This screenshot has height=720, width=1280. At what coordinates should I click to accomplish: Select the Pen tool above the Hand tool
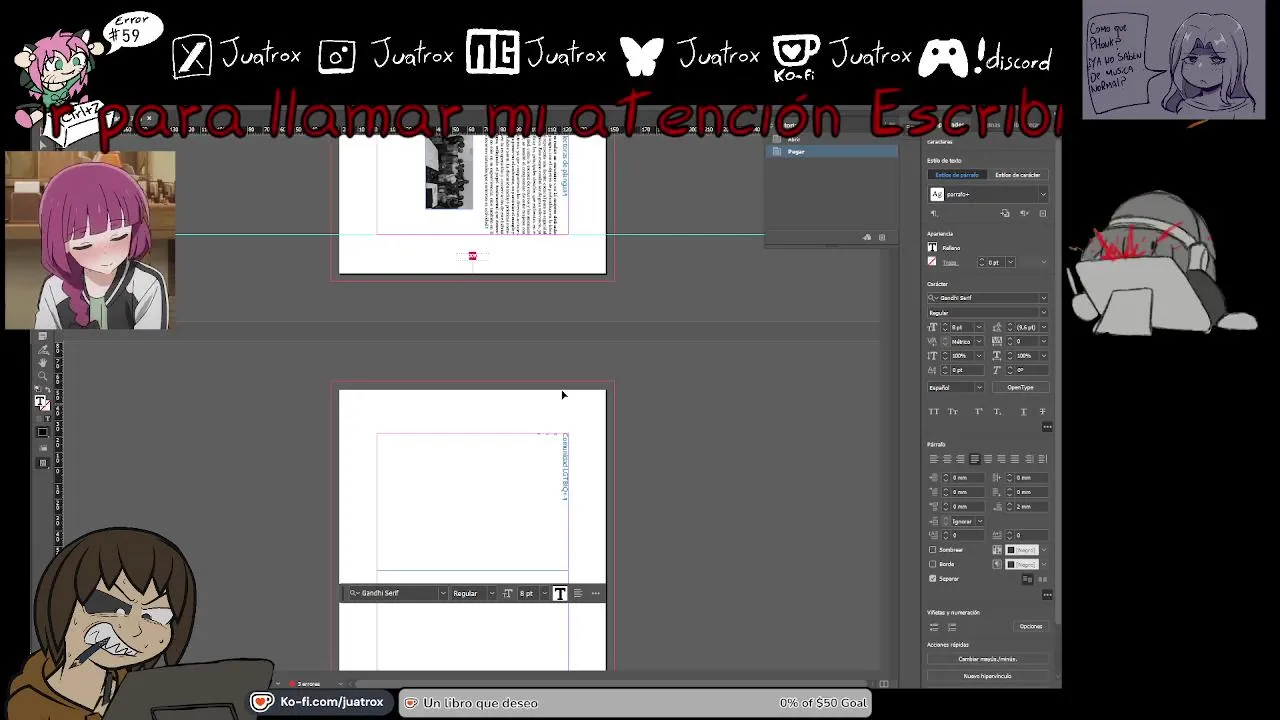pos(43,350)
